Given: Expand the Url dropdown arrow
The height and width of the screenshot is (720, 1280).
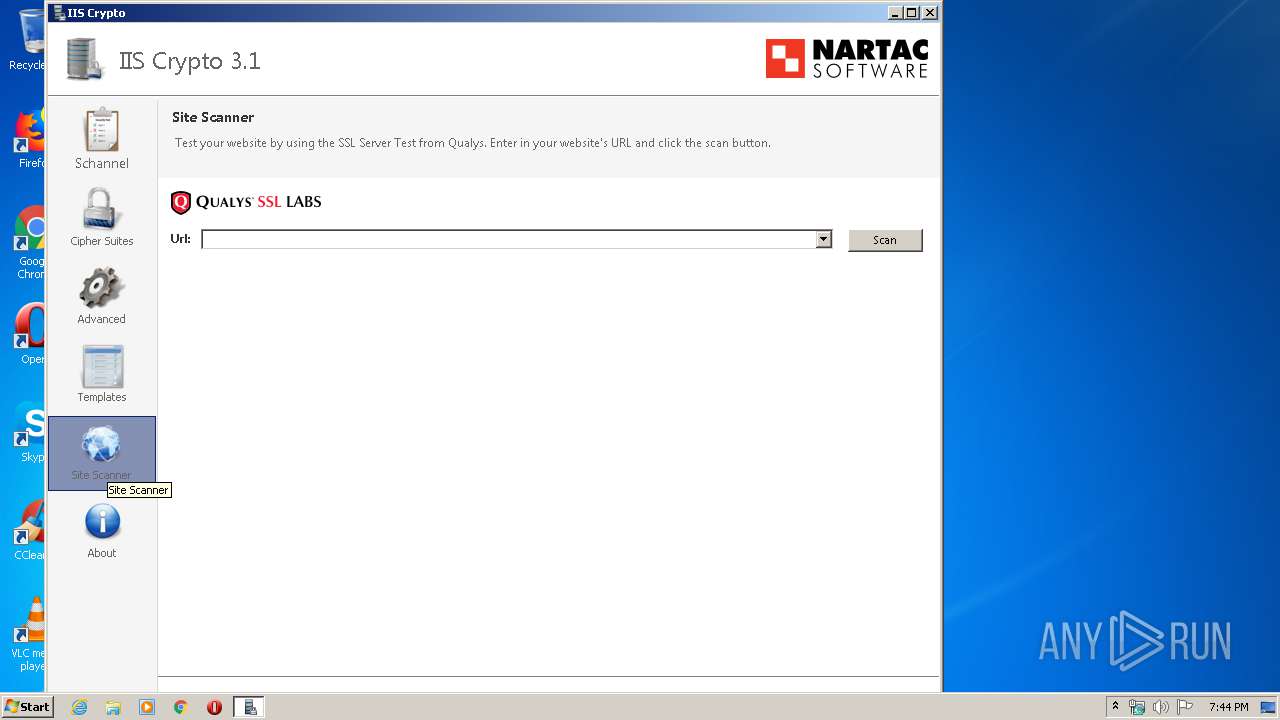Looking at the screenshot, I should (823, 240).
